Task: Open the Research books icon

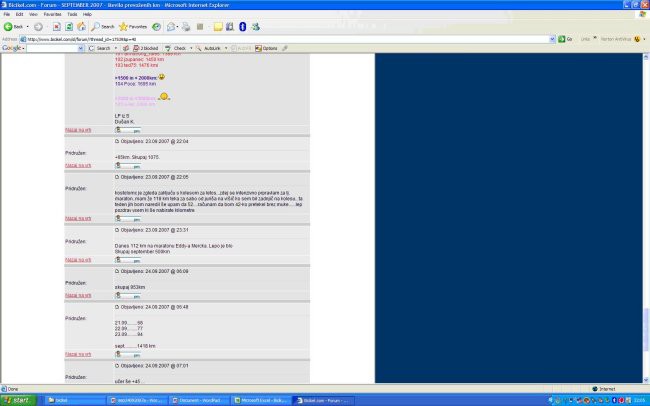Action: tap(230, 27)
